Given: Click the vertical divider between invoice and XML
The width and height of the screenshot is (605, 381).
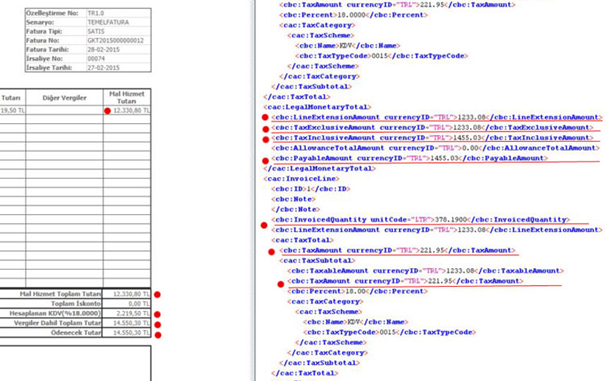Looking at the screenshot, I should point(254,190).
